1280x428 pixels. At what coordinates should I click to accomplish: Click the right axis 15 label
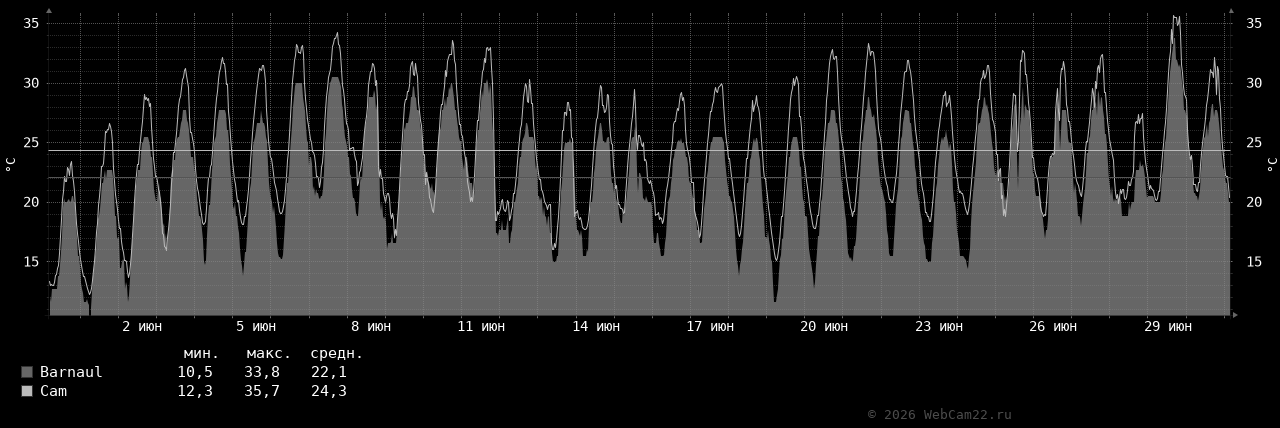coord(1253,262)
